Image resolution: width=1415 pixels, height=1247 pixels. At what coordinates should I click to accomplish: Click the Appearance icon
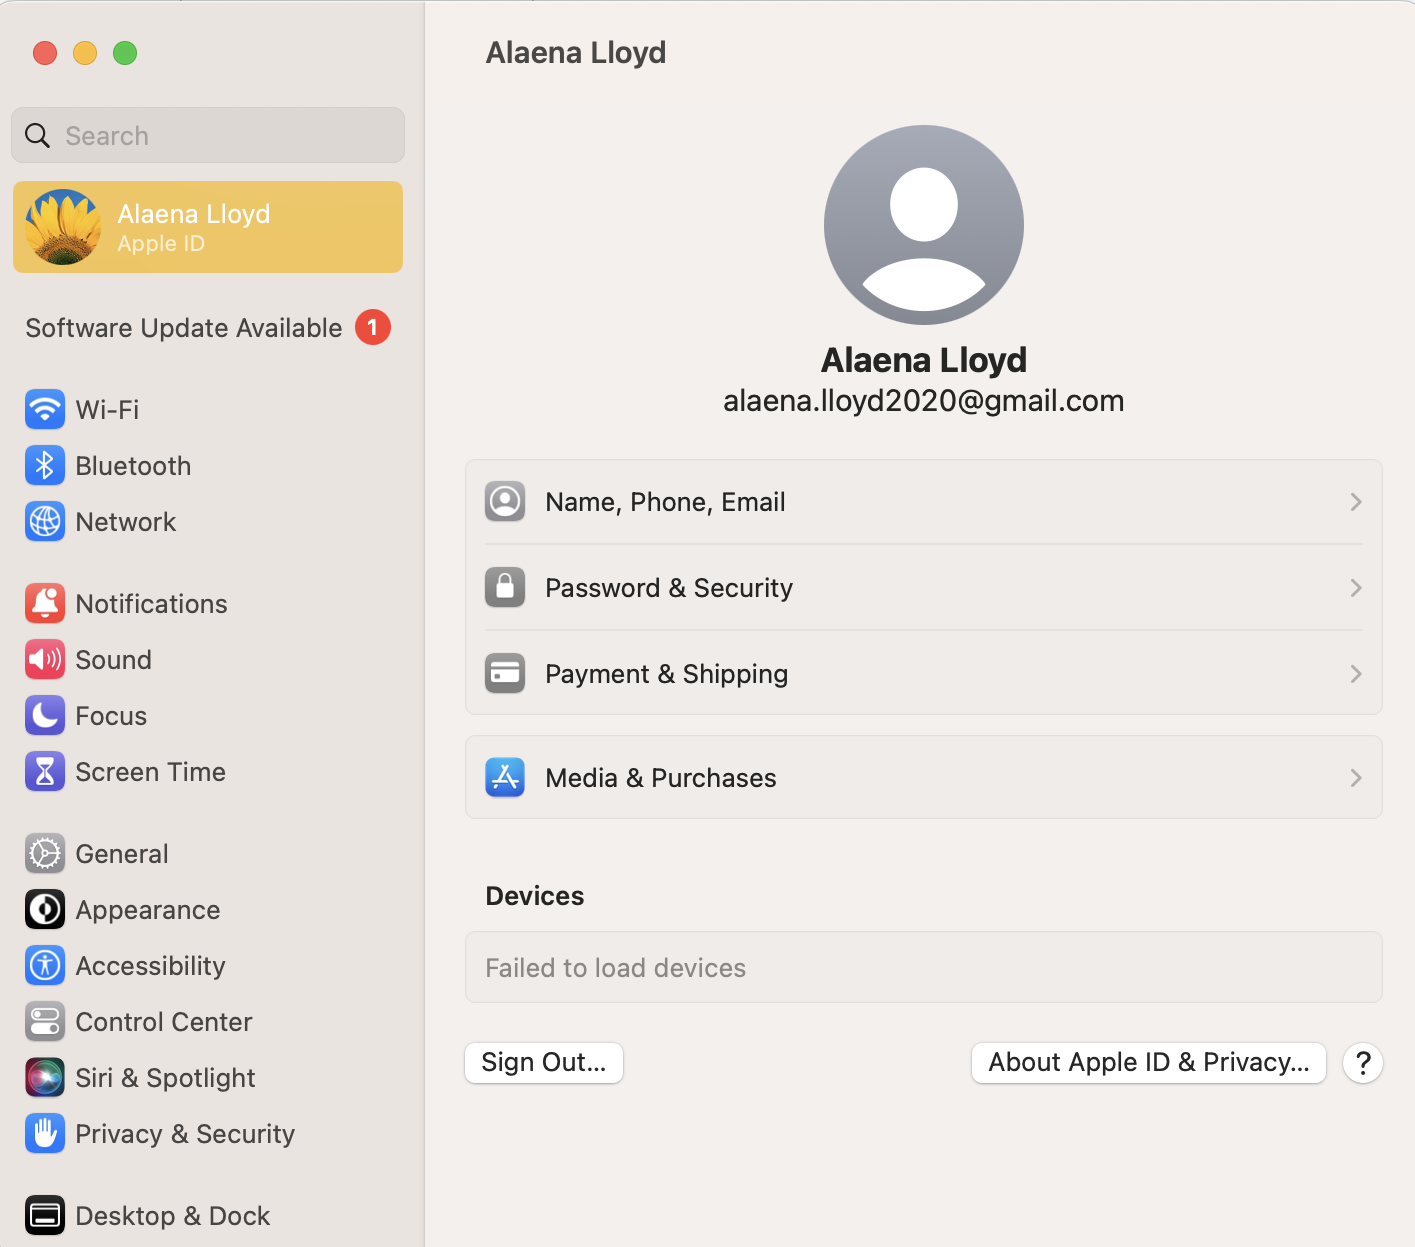tap(45, 910)
